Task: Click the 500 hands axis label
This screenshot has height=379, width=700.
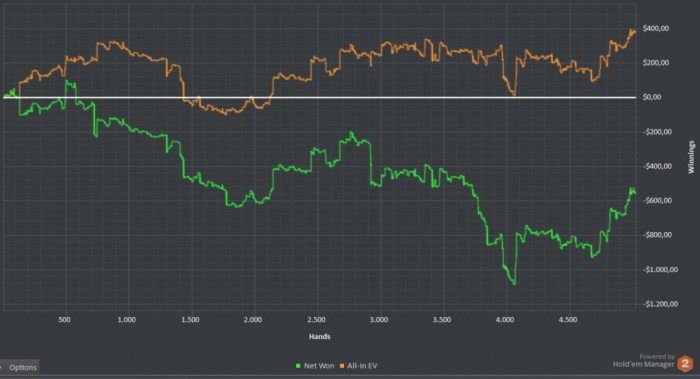Action: (x=64, y=320)
